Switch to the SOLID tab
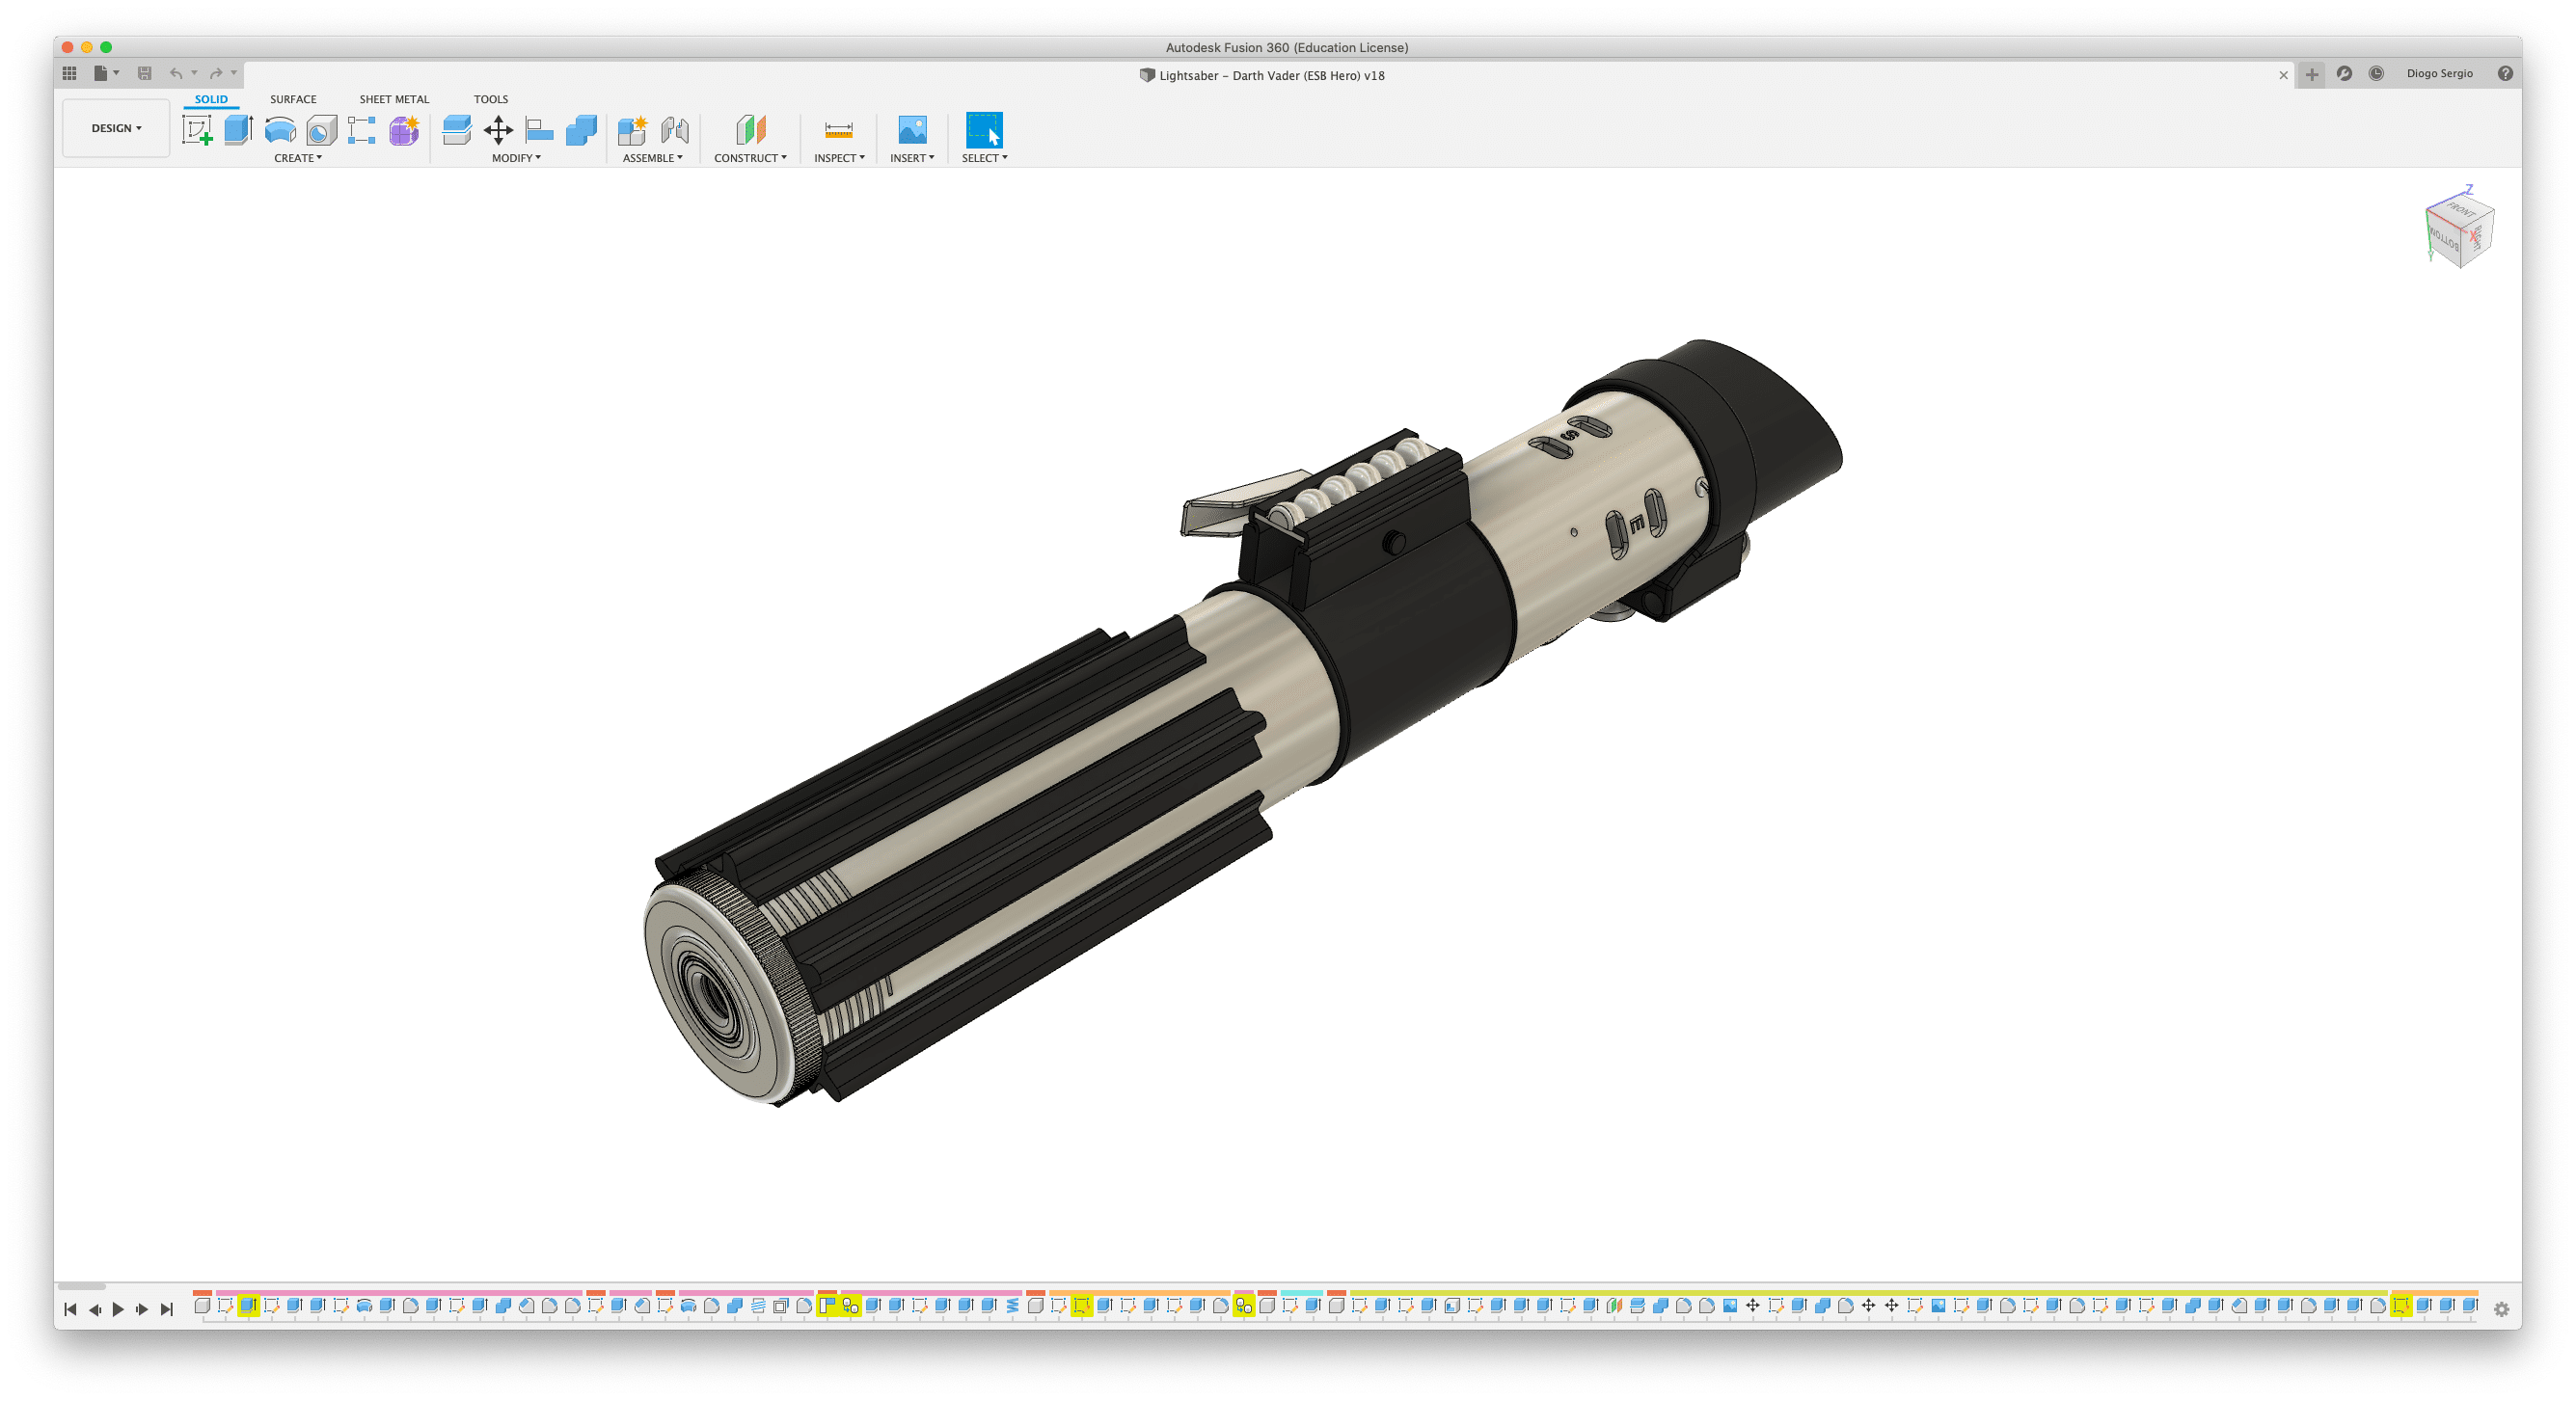The width and height of the screenshot is (2576, 1401). (211, 99)
